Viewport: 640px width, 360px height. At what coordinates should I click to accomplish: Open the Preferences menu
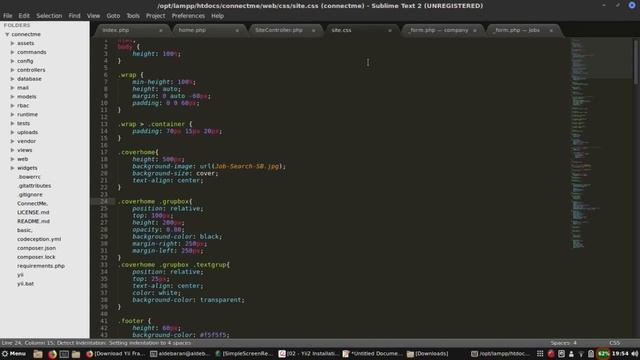click(188, 16)
